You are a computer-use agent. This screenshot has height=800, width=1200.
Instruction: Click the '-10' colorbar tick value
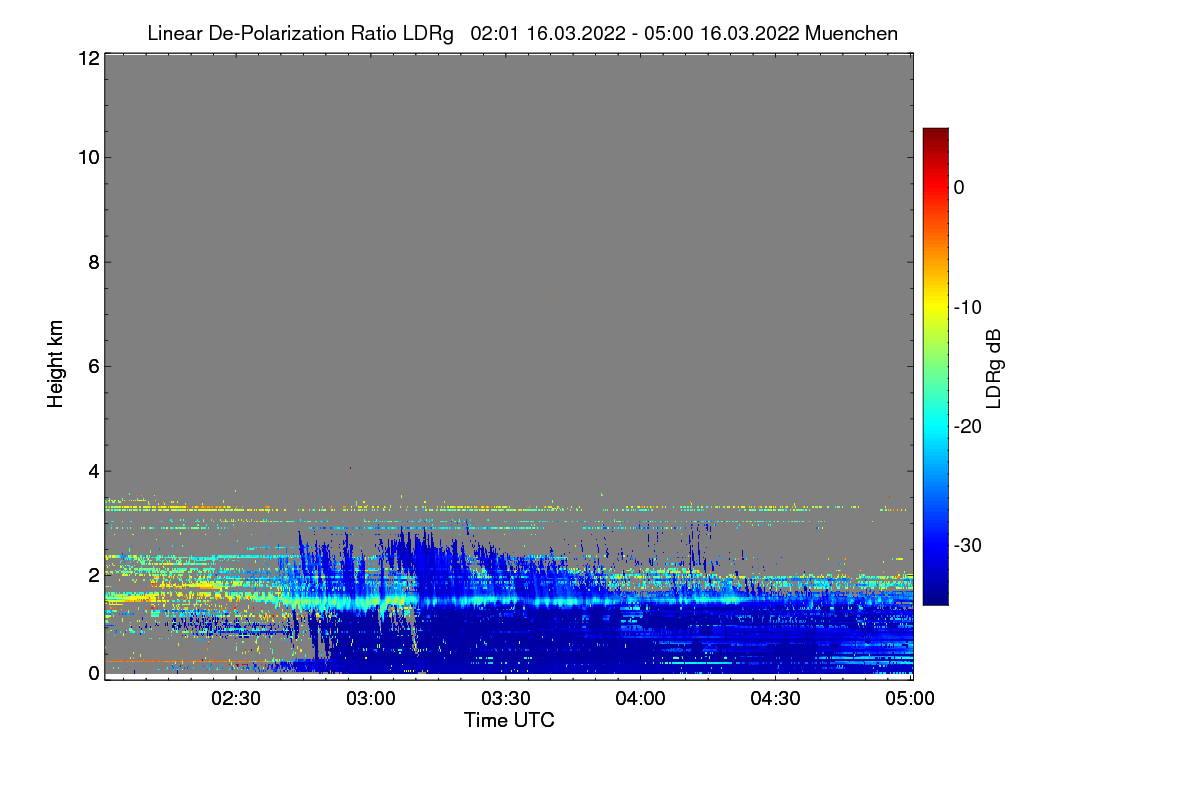point(968,307)
